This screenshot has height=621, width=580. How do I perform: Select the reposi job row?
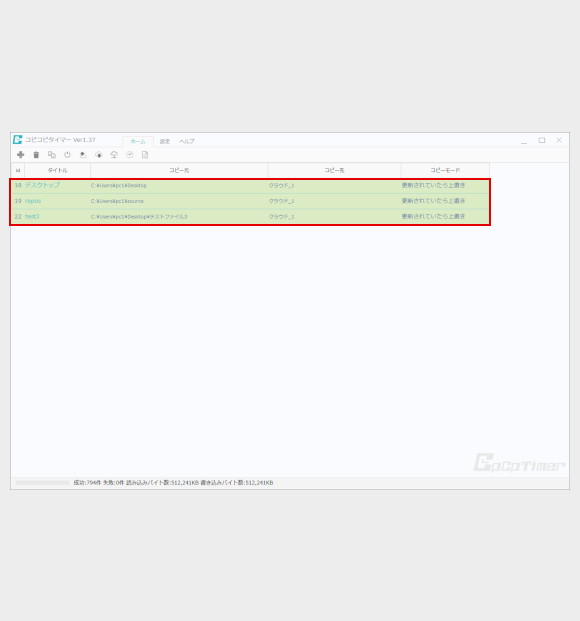point(250,201)
